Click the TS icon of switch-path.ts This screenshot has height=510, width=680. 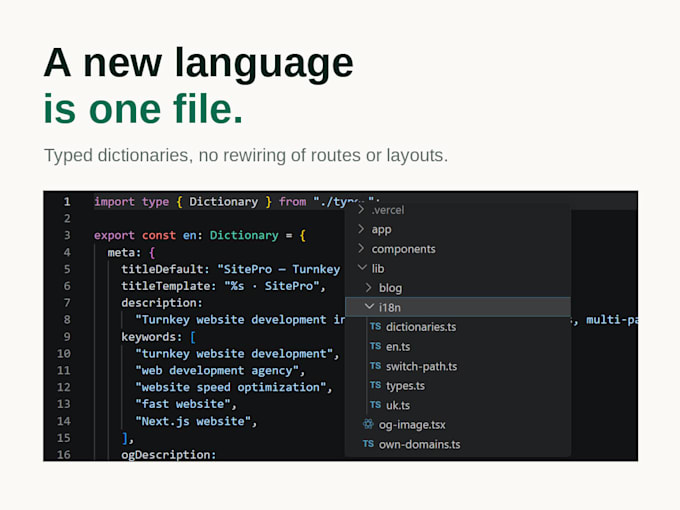[x=376, y=366]
